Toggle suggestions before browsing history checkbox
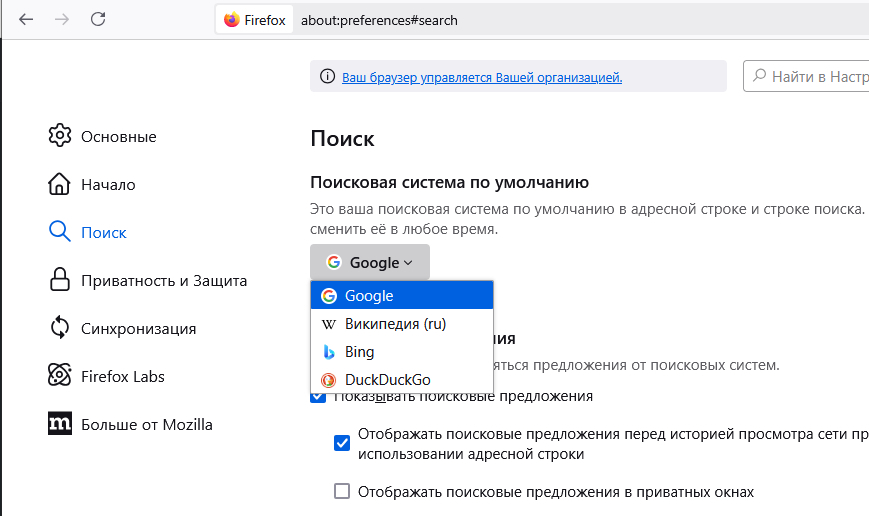 click(342, 442)
